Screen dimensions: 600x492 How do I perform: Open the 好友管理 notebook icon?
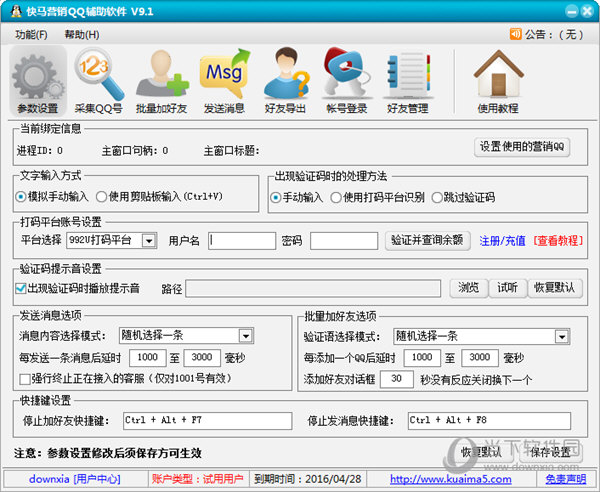click(x=408, y=81)
